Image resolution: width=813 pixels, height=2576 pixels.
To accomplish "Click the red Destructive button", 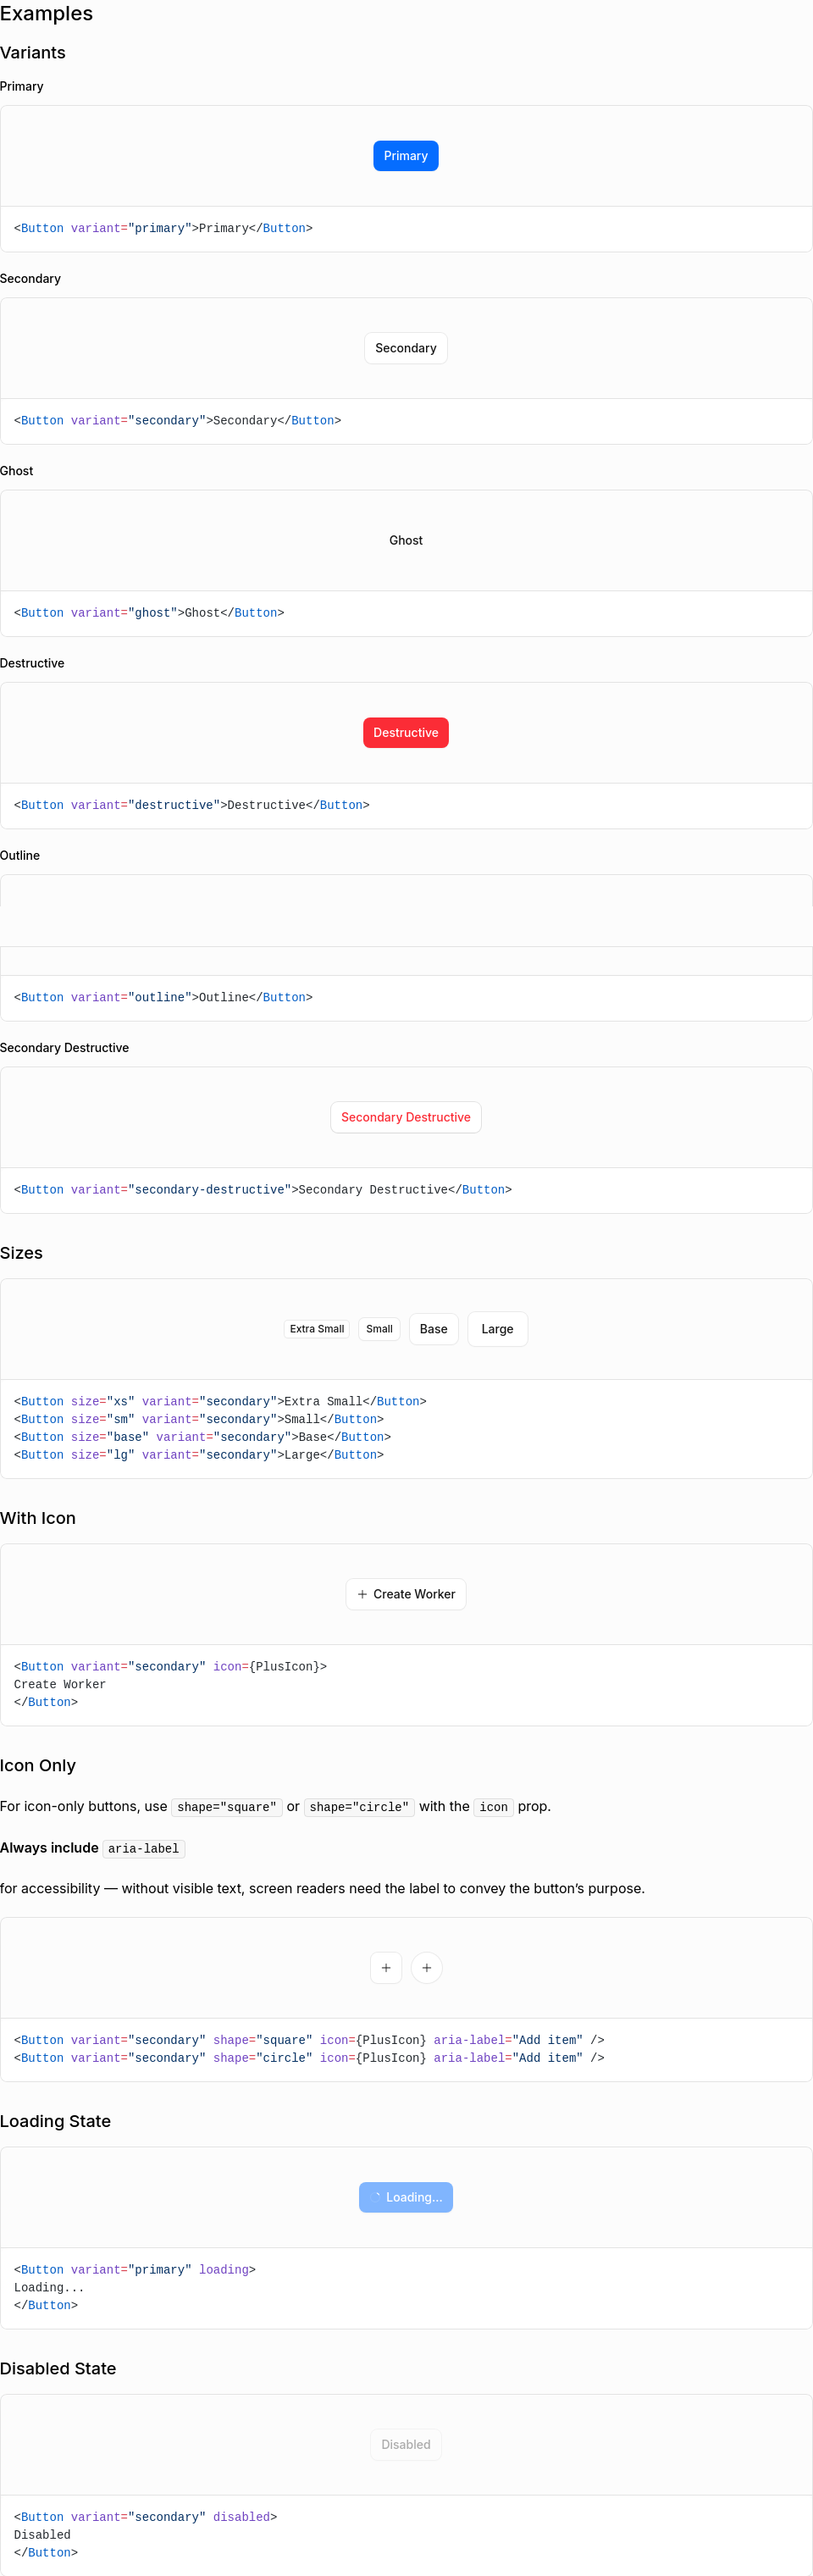I will [406, 733].
